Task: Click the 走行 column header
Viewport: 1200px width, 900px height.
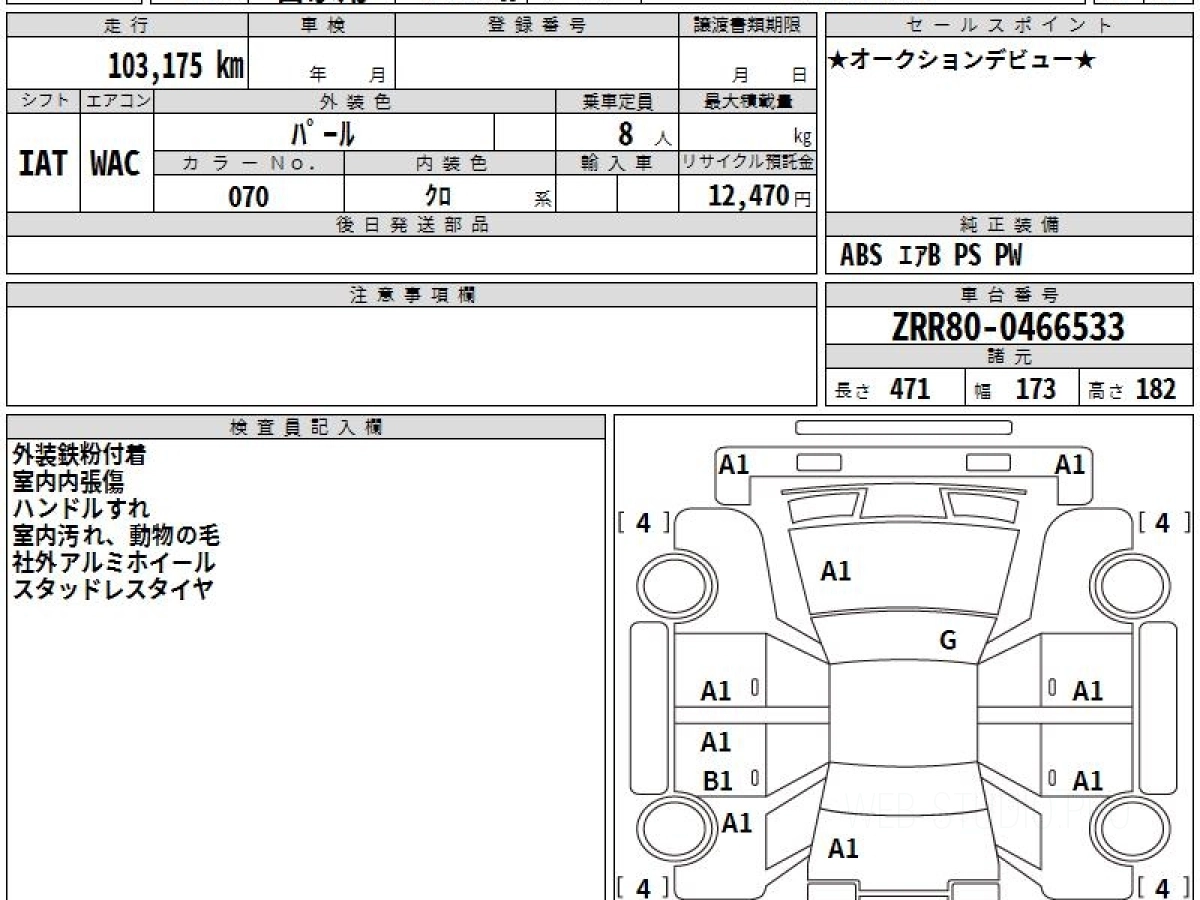Action: click(x=127, y=26)
